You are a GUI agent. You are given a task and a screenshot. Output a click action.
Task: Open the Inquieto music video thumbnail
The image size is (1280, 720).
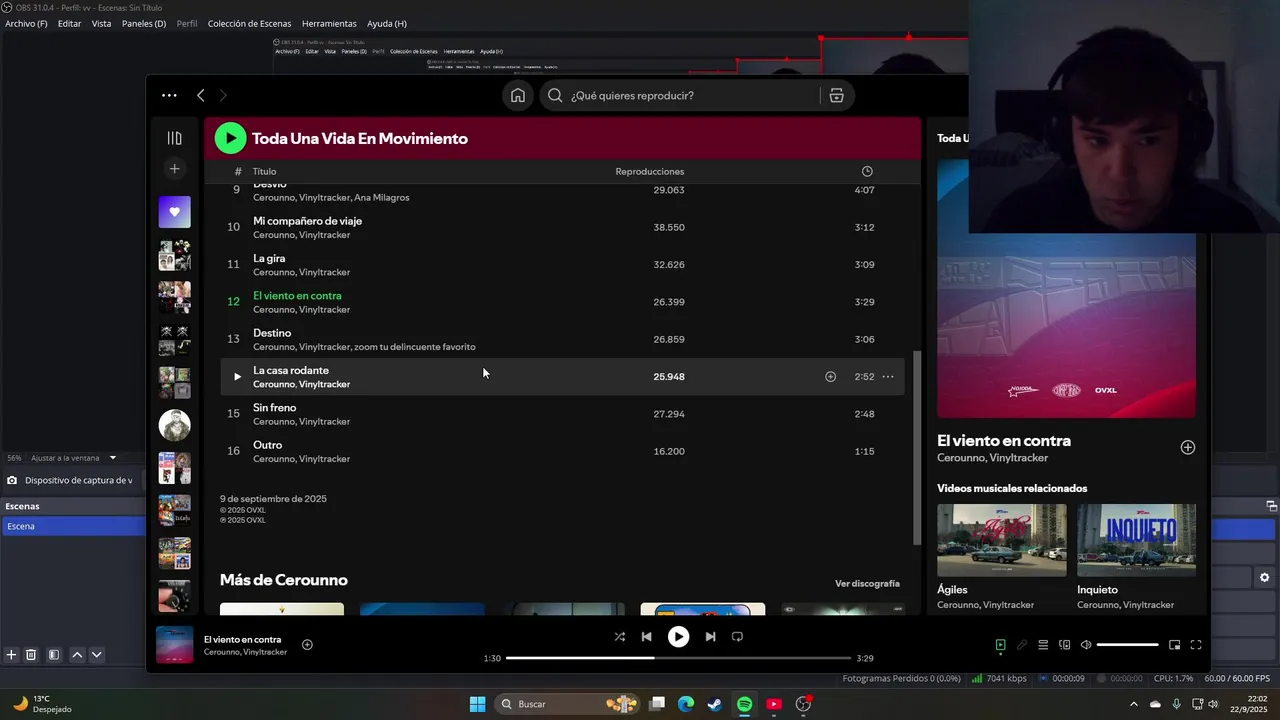click(x=1136, y=540)
